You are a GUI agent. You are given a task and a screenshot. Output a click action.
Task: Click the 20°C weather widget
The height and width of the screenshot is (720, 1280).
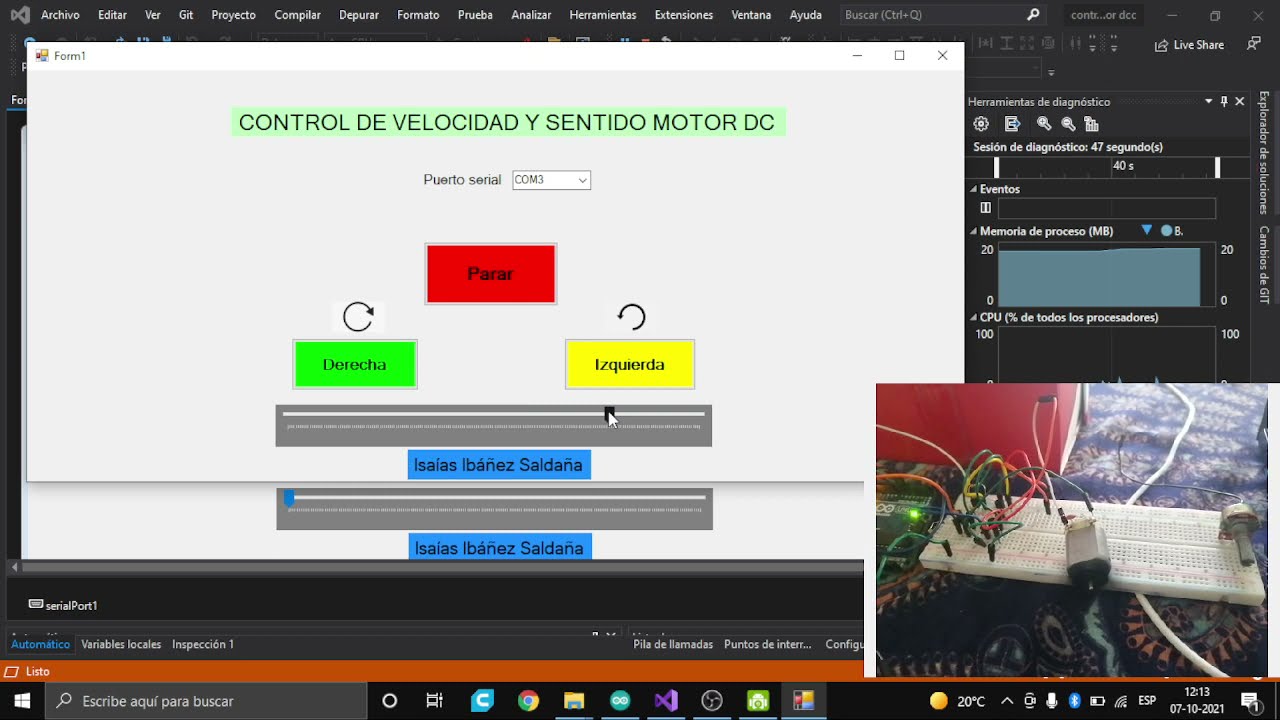point(958,701)
